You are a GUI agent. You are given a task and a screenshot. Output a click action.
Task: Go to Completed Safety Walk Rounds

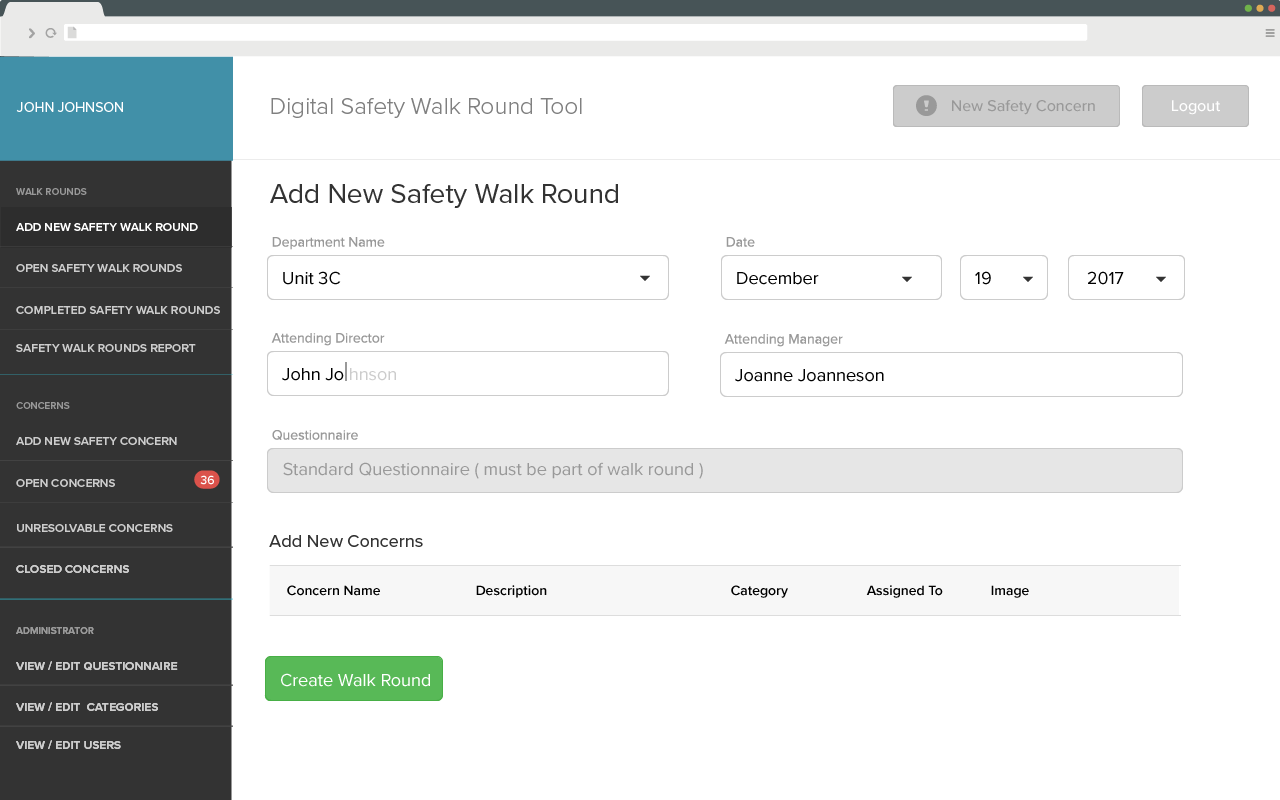[116, 310]
